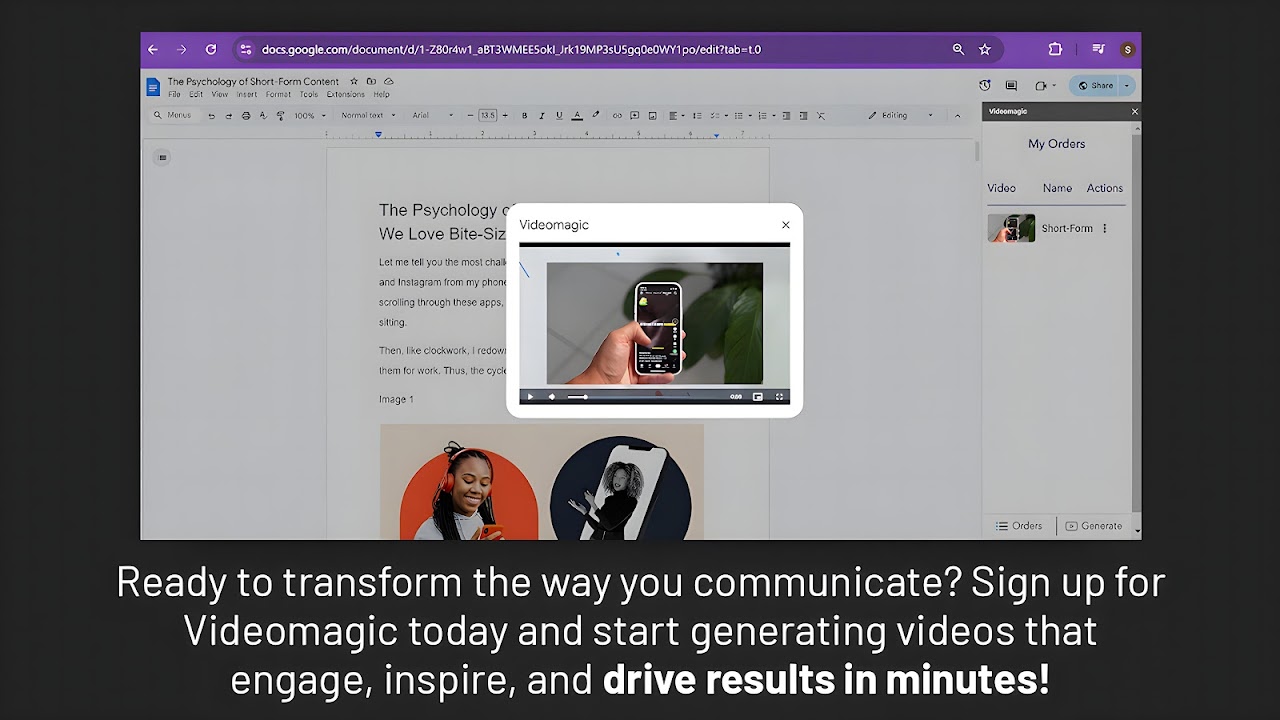Open the checklist dropdown

718,116
